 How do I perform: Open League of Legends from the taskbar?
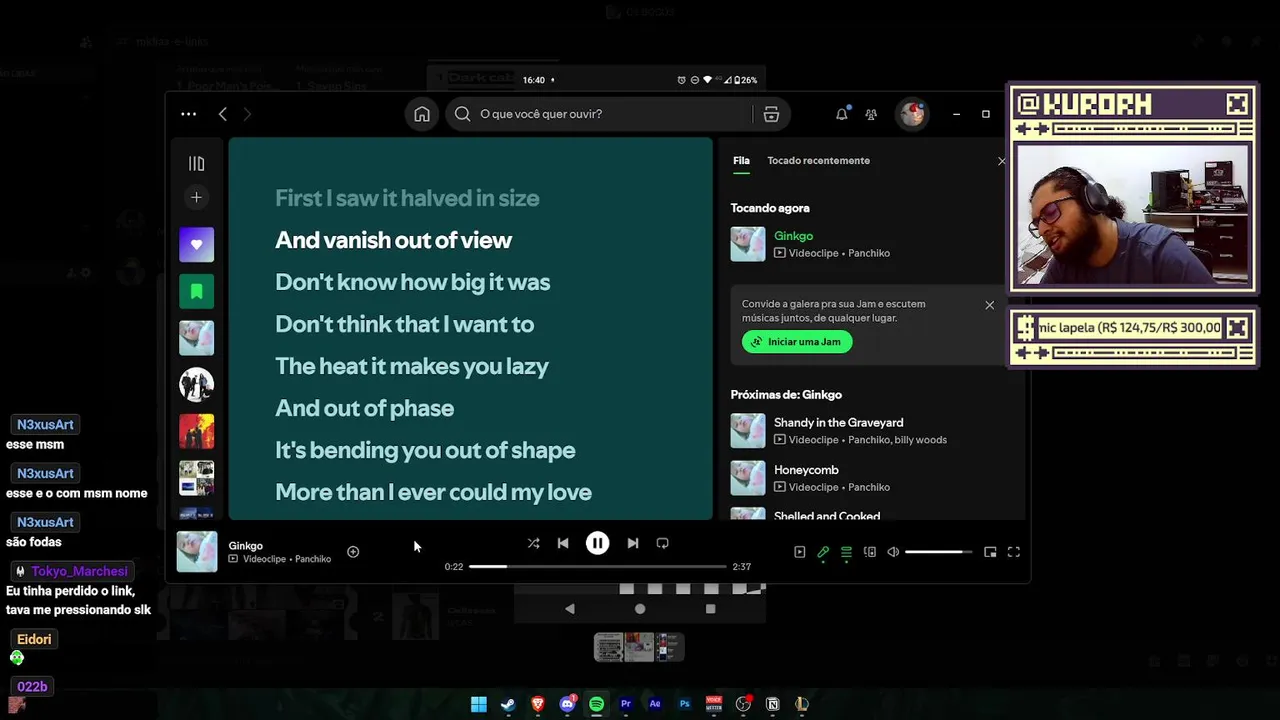[x=801, y=704]
